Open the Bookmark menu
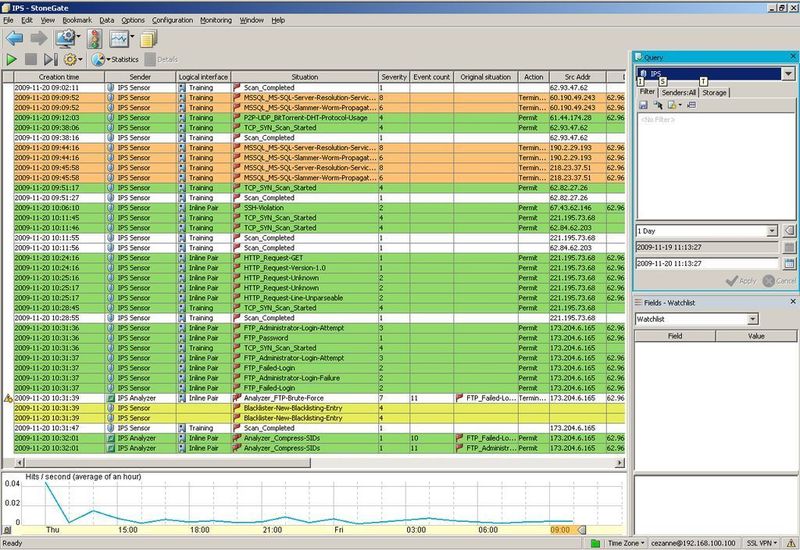 [77, 20]
